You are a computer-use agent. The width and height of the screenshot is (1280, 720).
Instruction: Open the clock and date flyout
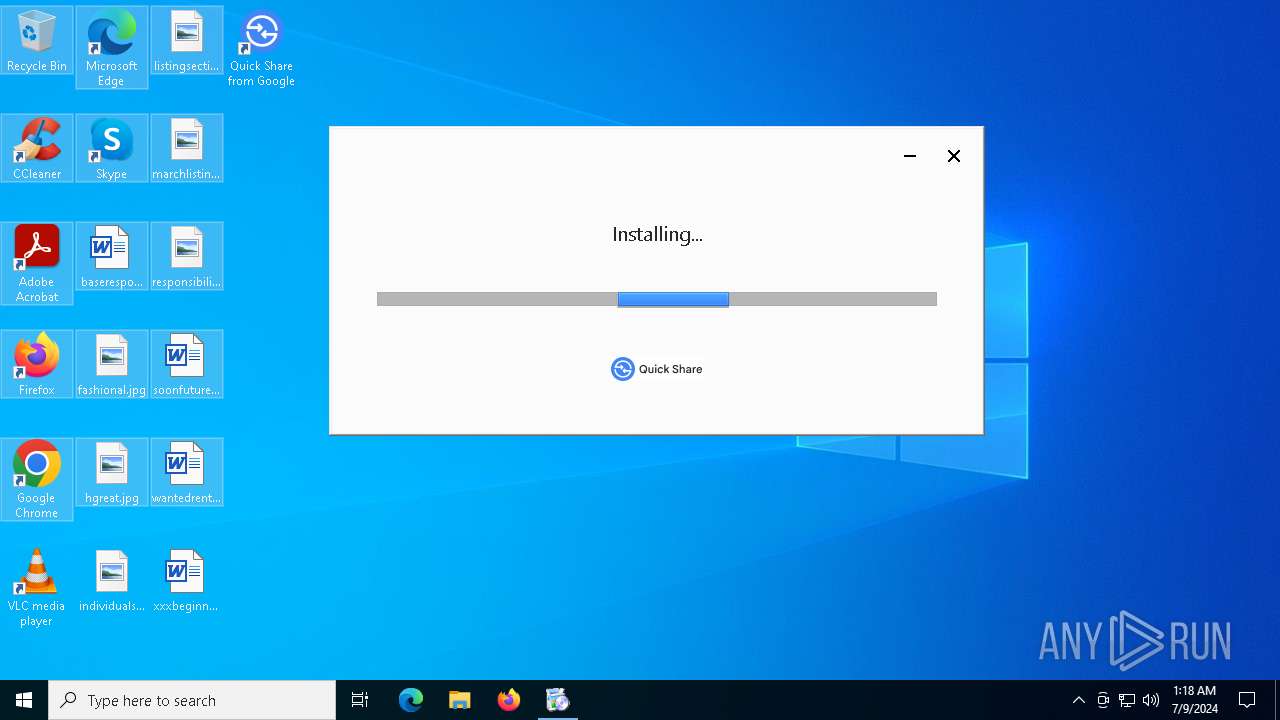[1195, 700]
